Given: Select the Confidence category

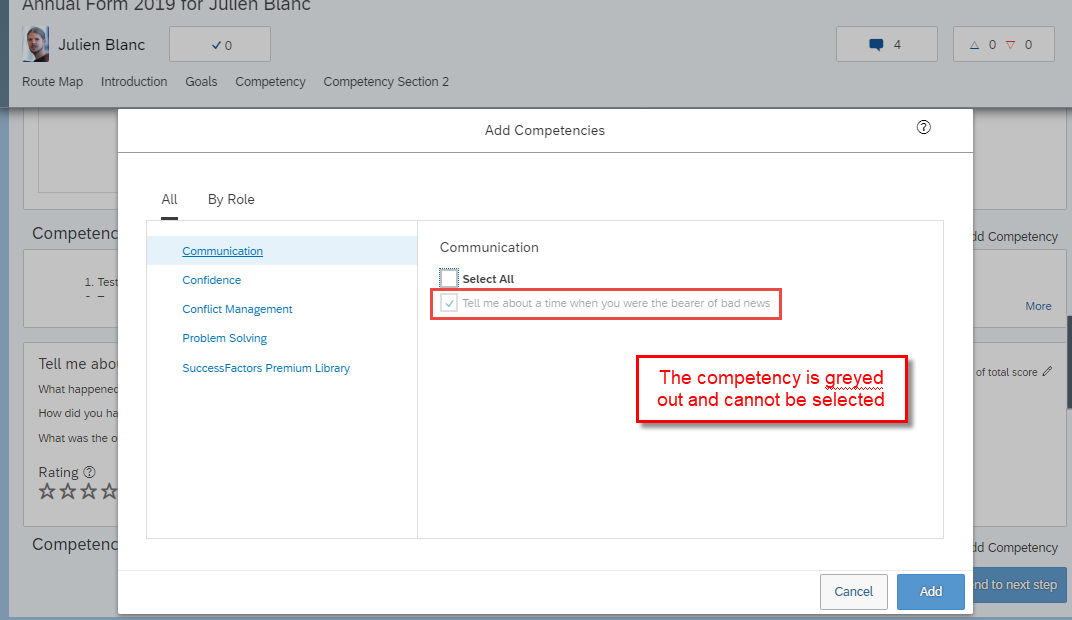Looking at the screenshot, I should click(211, 280).
